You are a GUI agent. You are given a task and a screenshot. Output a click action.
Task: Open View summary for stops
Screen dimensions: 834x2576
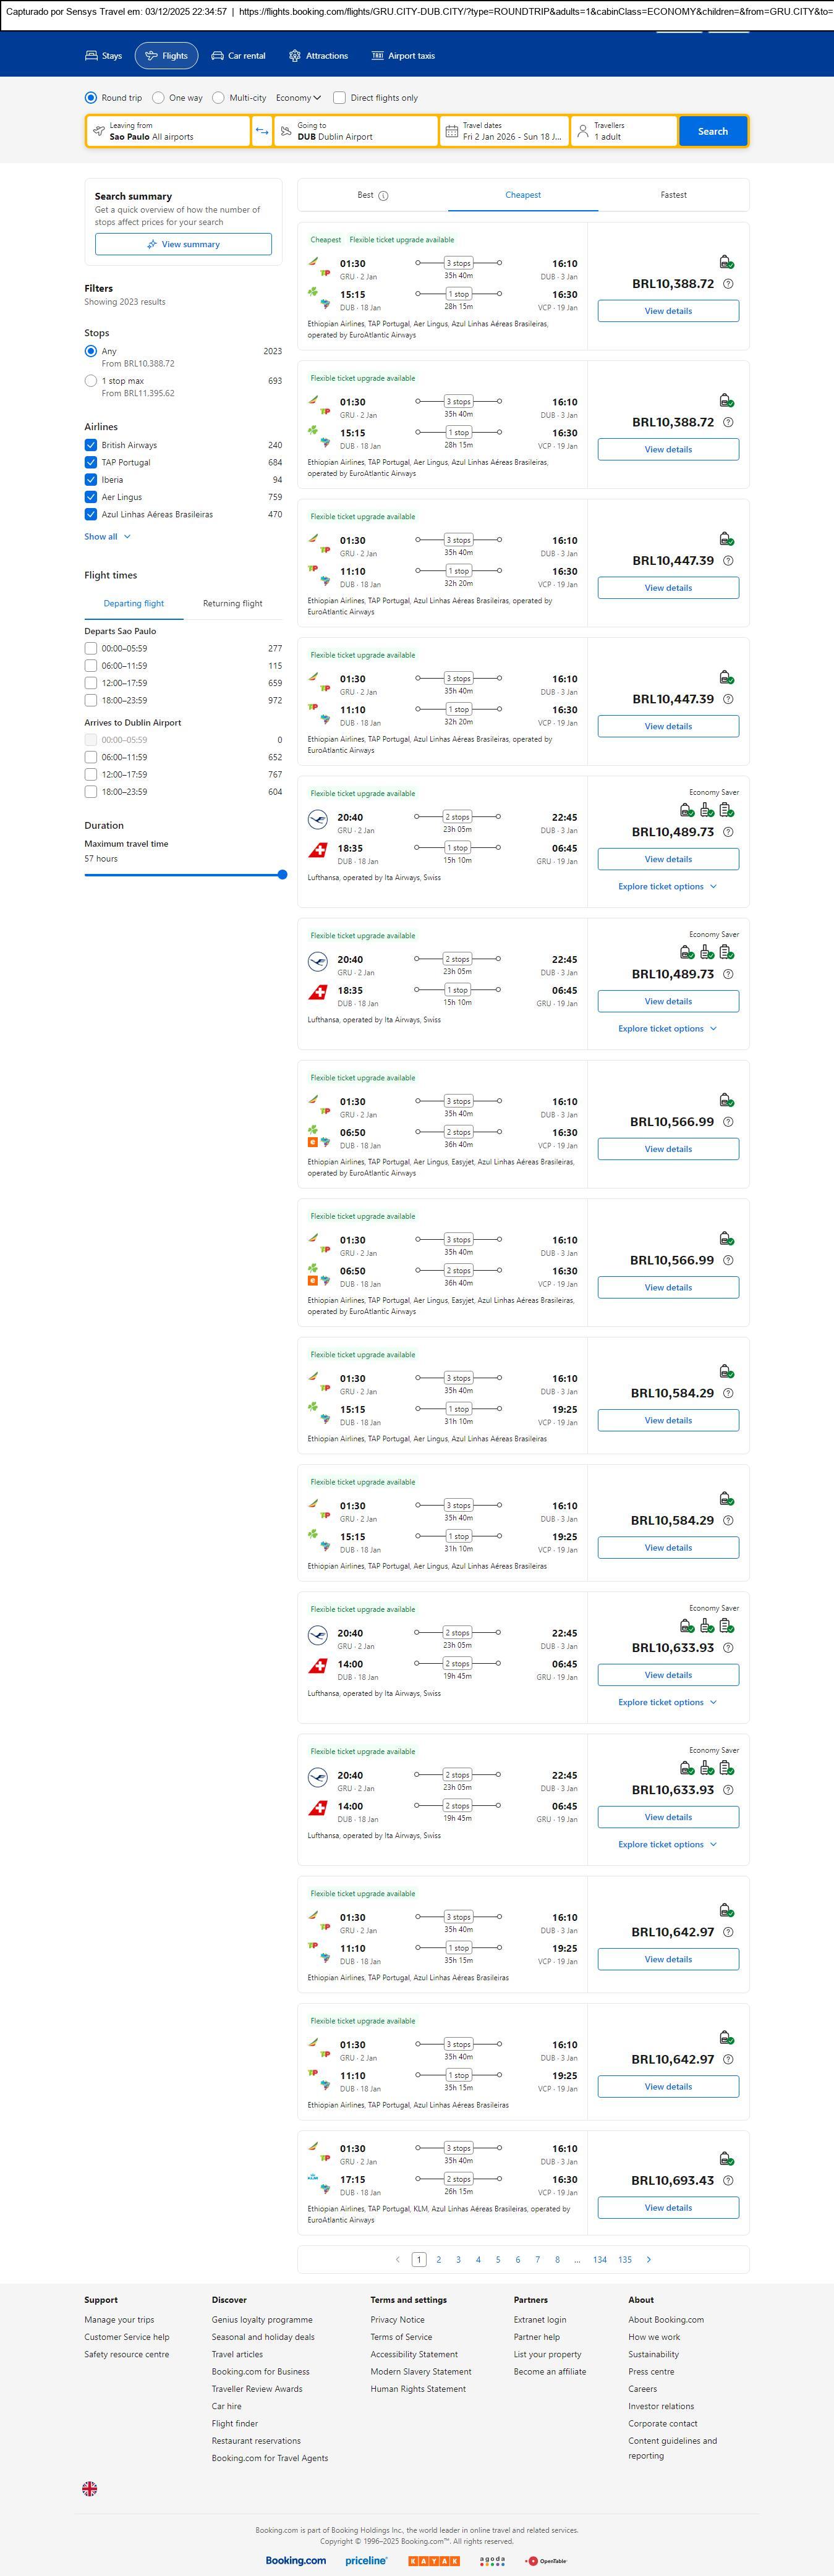click(183, 244)
